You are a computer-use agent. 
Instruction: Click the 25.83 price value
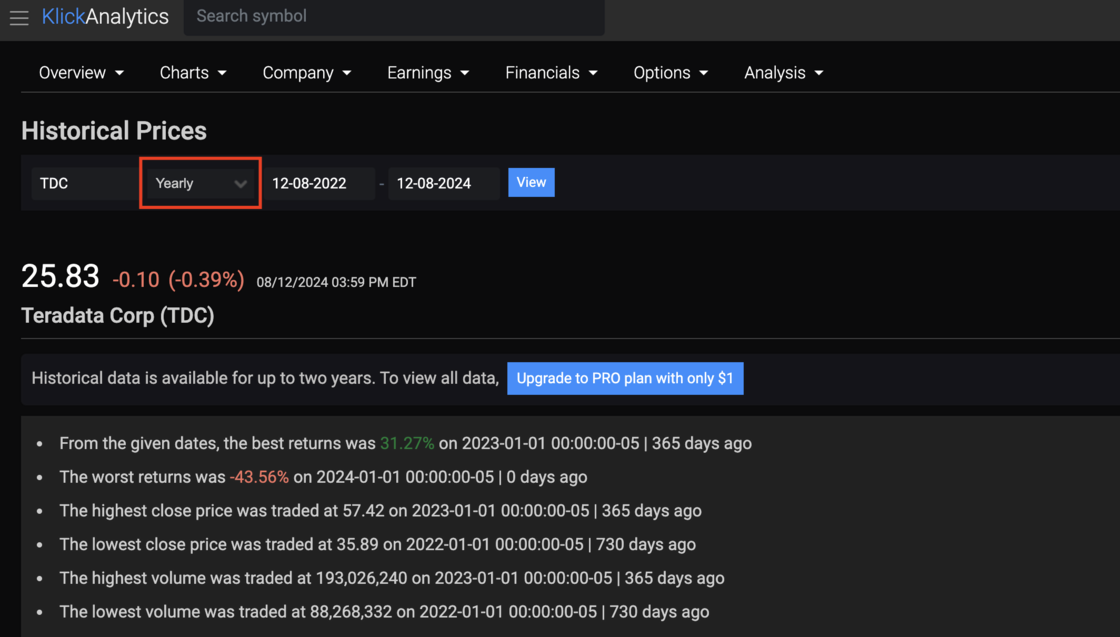pyautogui.click(x=60, y=276)
